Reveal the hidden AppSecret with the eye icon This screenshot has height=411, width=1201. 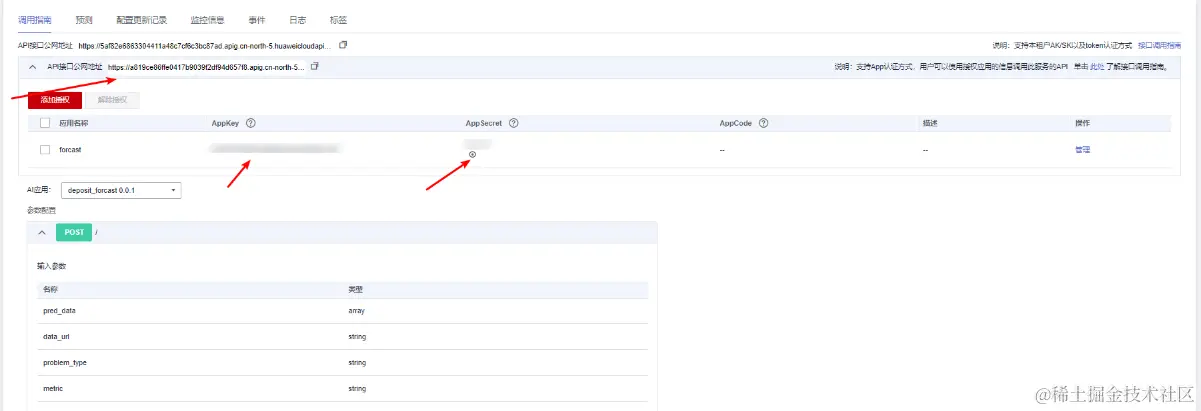(472, 154)
